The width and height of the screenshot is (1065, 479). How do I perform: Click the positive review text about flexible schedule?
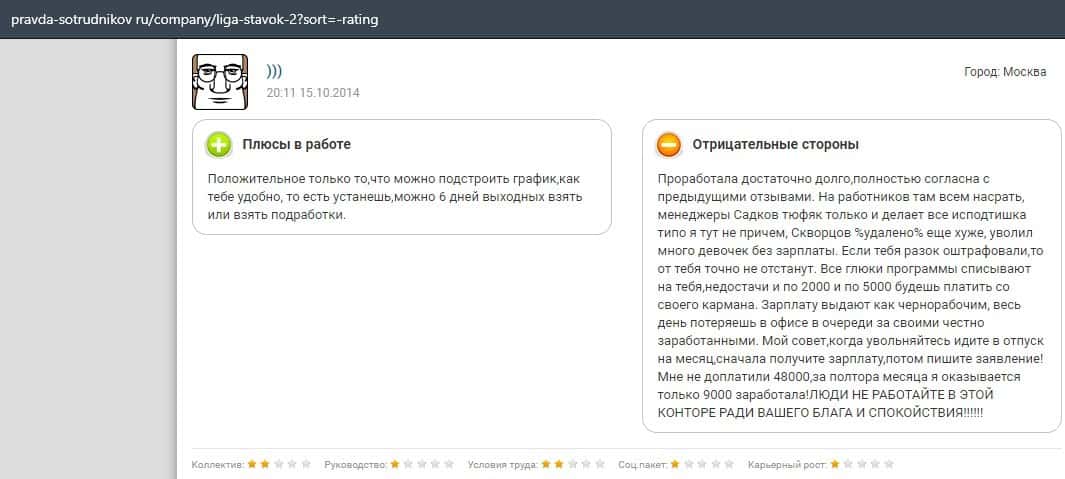[394, 197]
